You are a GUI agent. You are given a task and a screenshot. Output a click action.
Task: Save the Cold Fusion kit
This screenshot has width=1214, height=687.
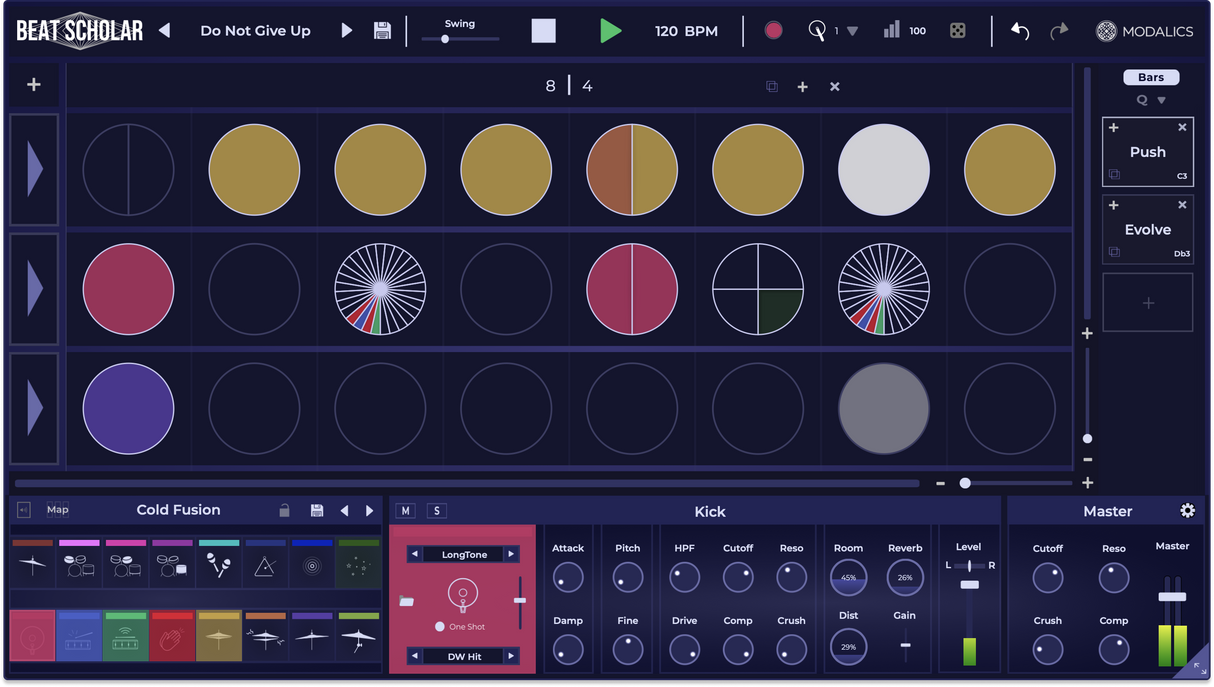pos(317,510)
